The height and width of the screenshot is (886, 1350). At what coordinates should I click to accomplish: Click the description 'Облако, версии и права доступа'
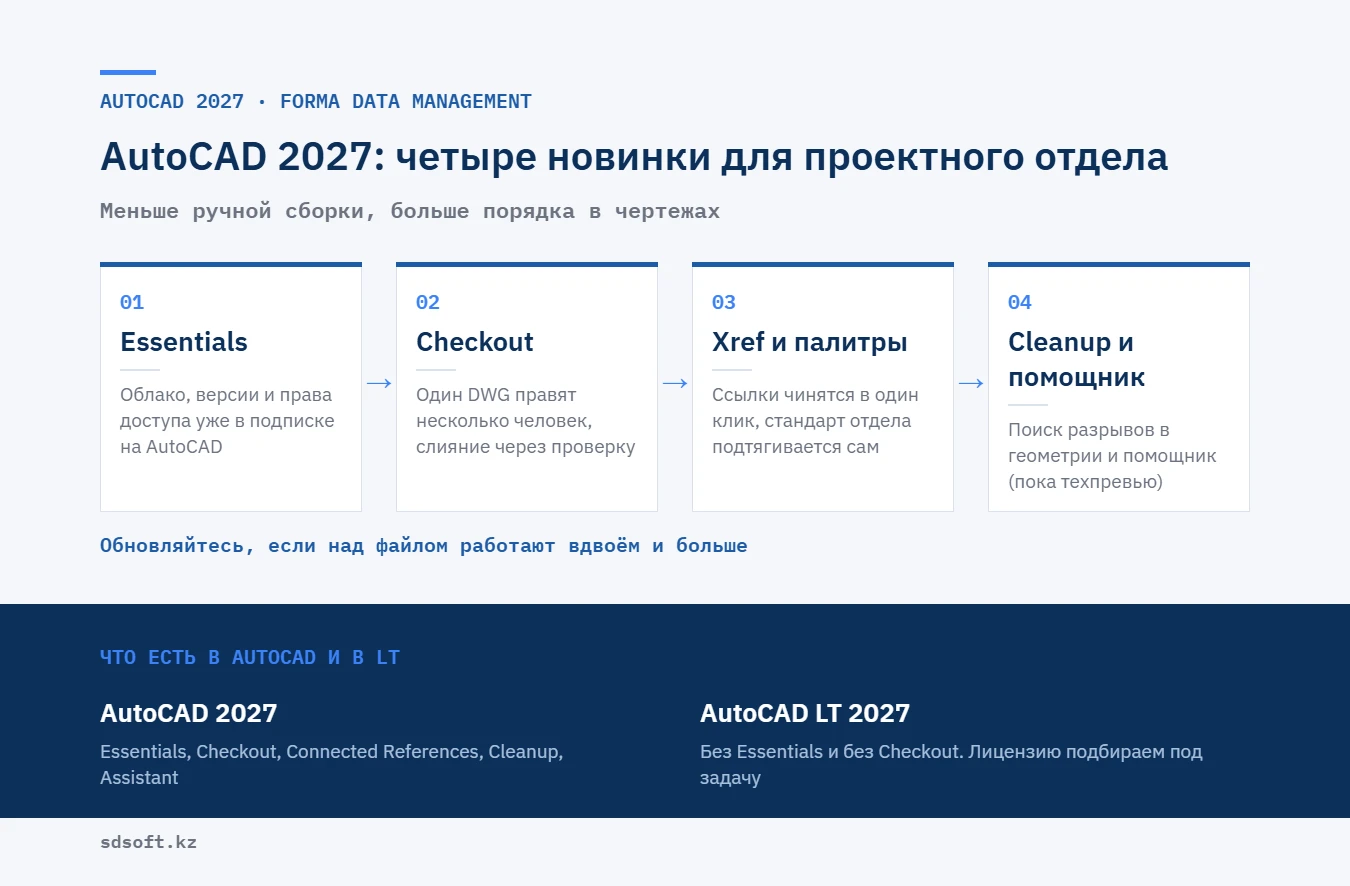pyautogui.click(x=227, y=420)
